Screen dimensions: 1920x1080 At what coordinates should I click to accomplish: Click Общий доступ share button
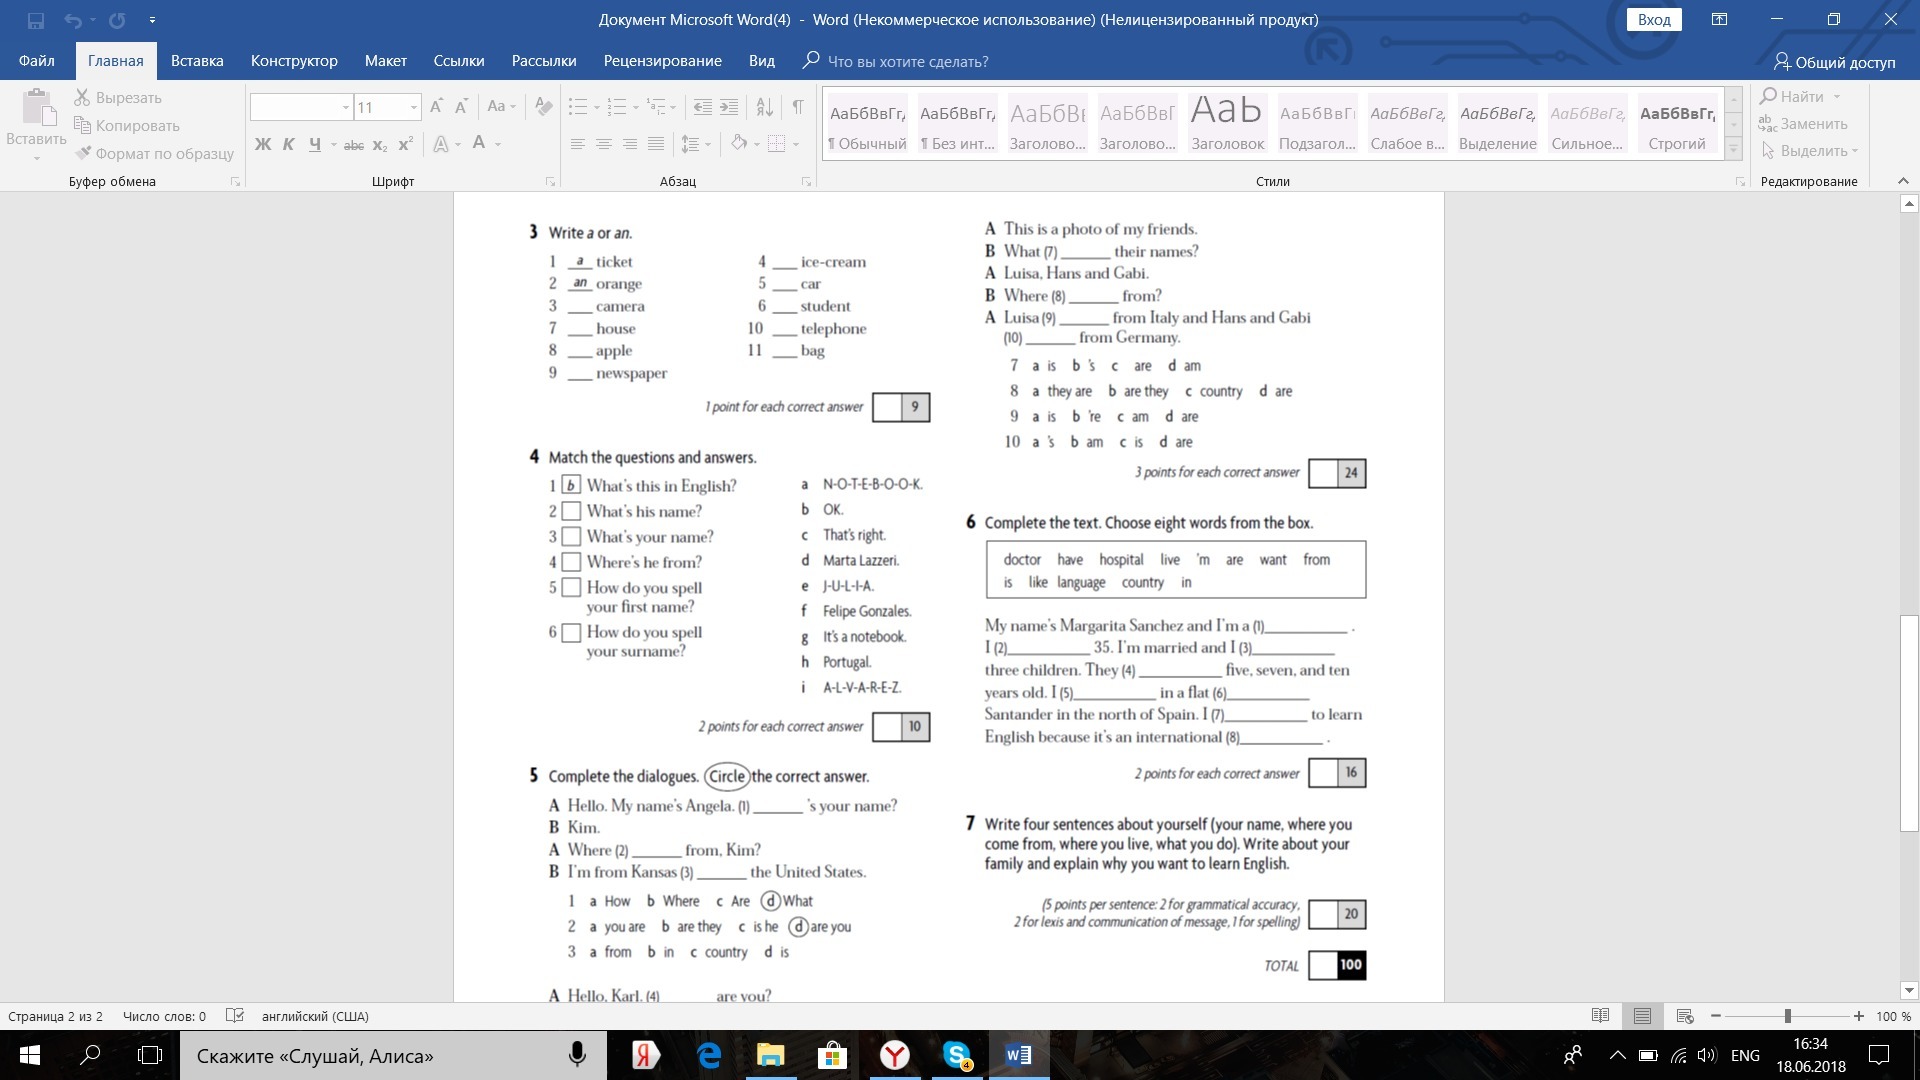pyautogui.click(x=1834, y=62)
